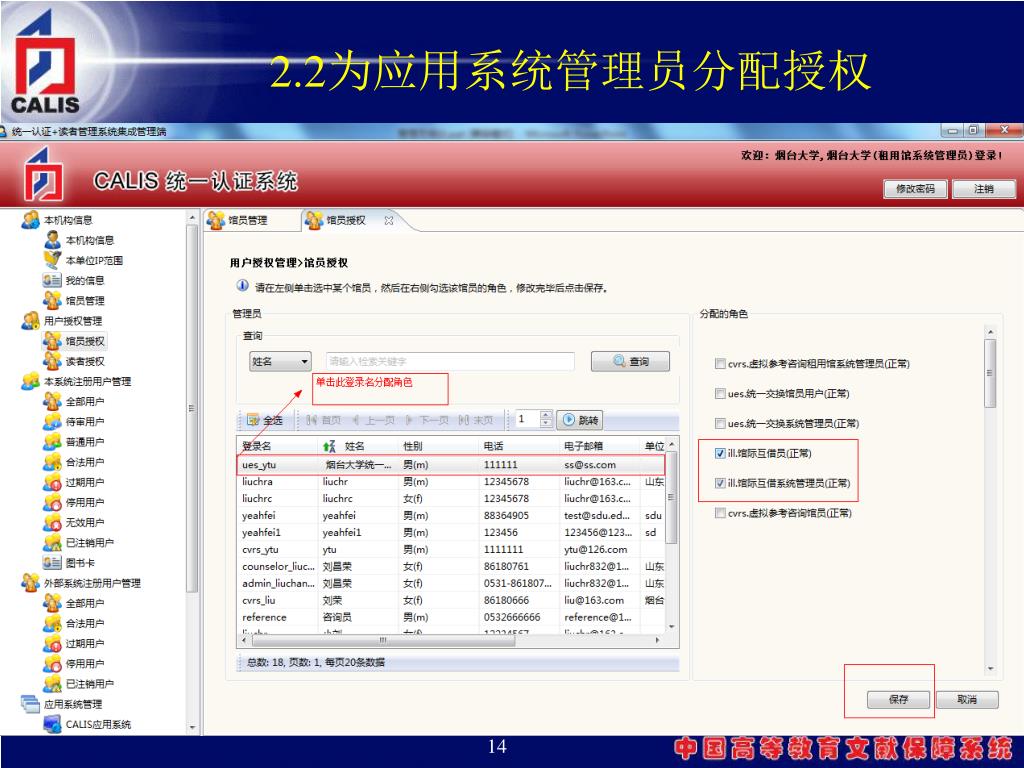Check cvrs.虚拟参考咨询租用馆系统管理员 role
1024x768 pixels.
(720, 364)
